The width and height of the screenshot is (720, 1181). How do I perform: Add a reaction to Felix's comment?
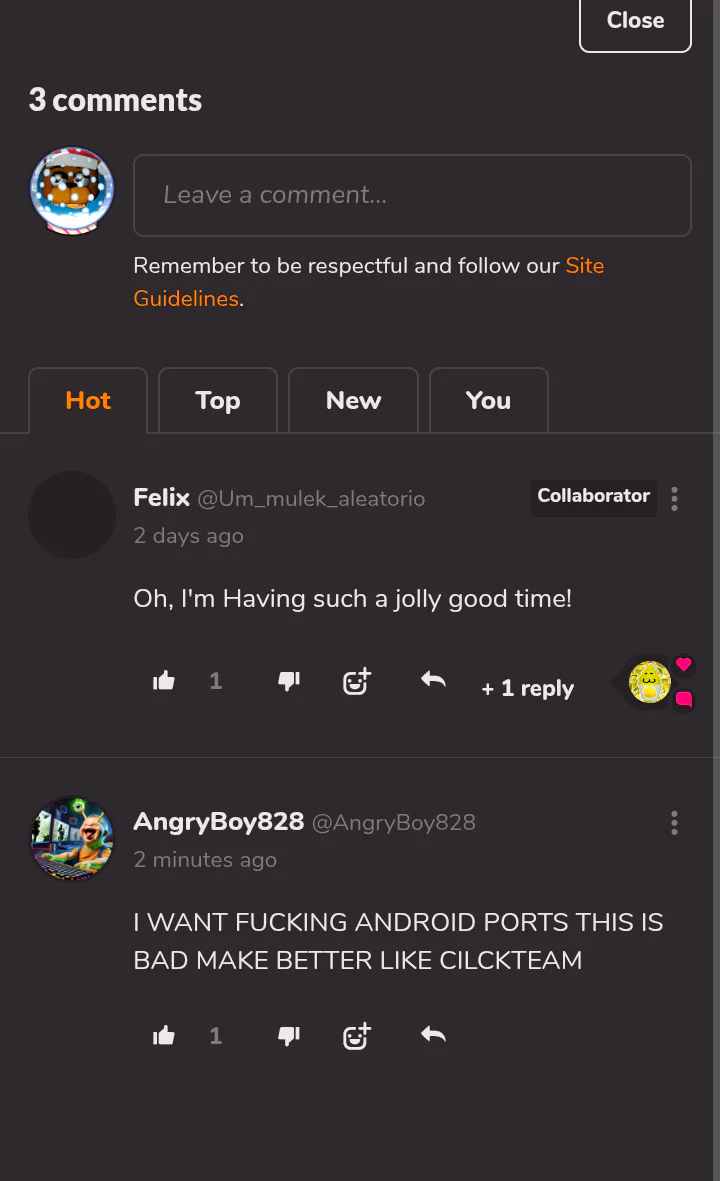pos(357,682)
